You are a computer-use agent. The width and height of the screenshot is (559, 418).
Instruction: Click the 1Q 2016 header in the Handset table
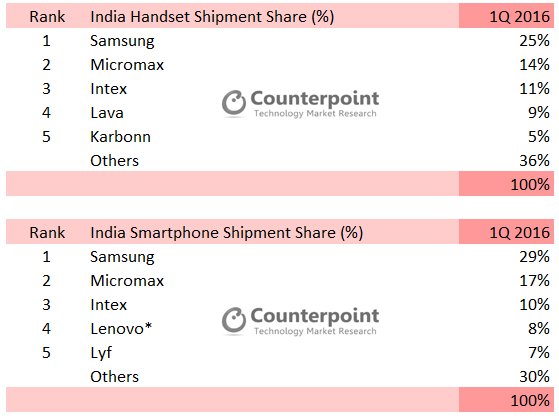pos(519,17)
